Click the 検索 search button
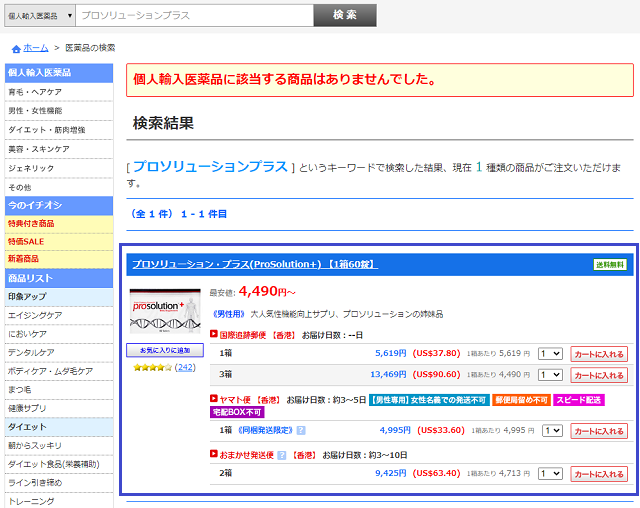The height and width of the screenshot is (508, 640). pyautogui.click(x=345, y=16)
